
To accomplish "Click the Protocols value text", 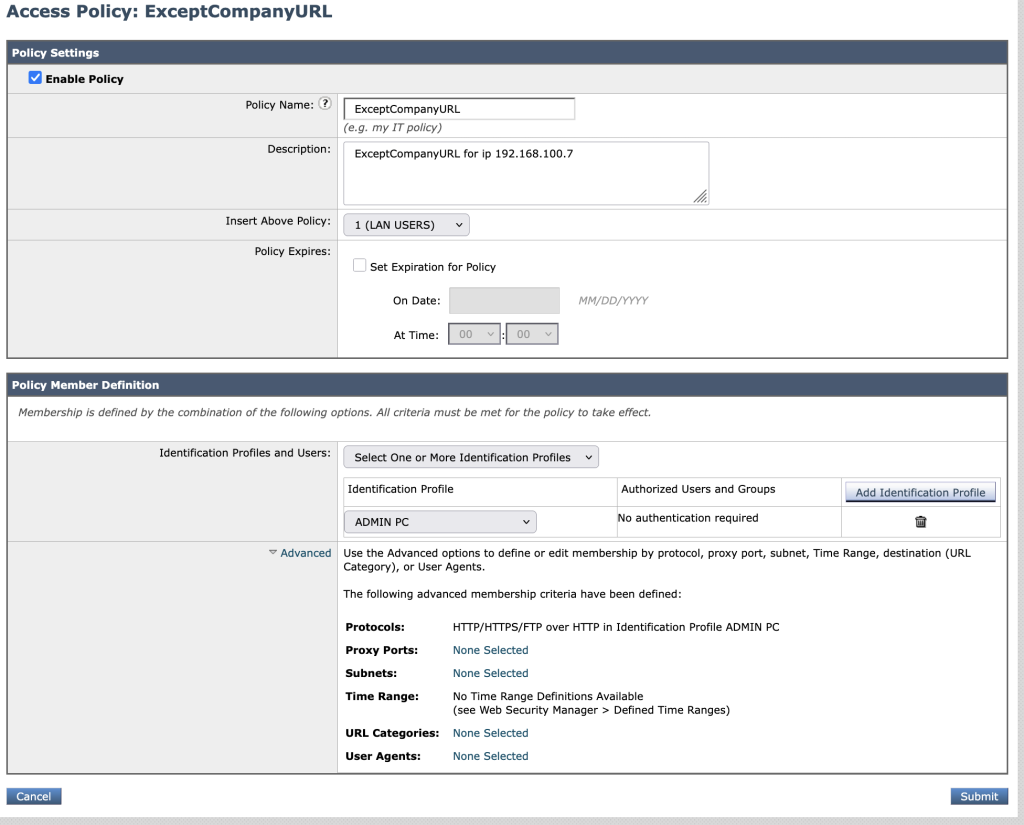I will tap(616, 627).
